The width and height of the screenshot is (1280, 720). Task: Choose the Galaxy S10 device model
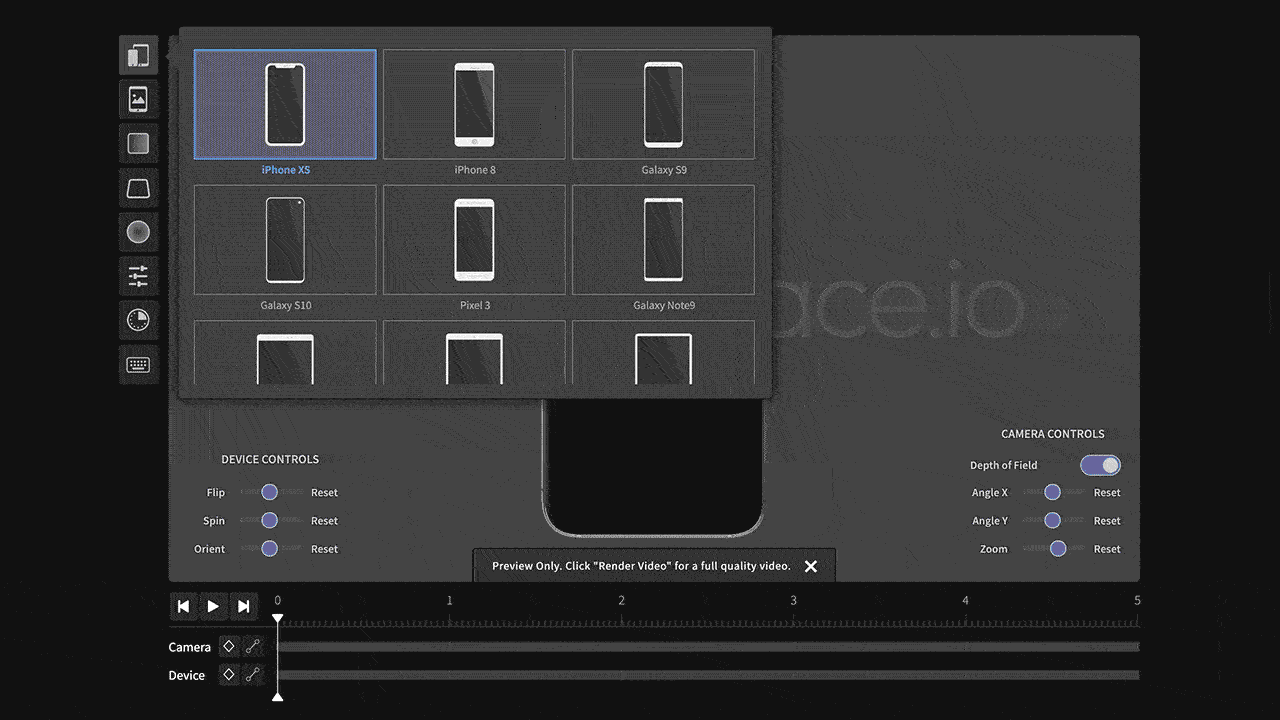click(285, 240)
